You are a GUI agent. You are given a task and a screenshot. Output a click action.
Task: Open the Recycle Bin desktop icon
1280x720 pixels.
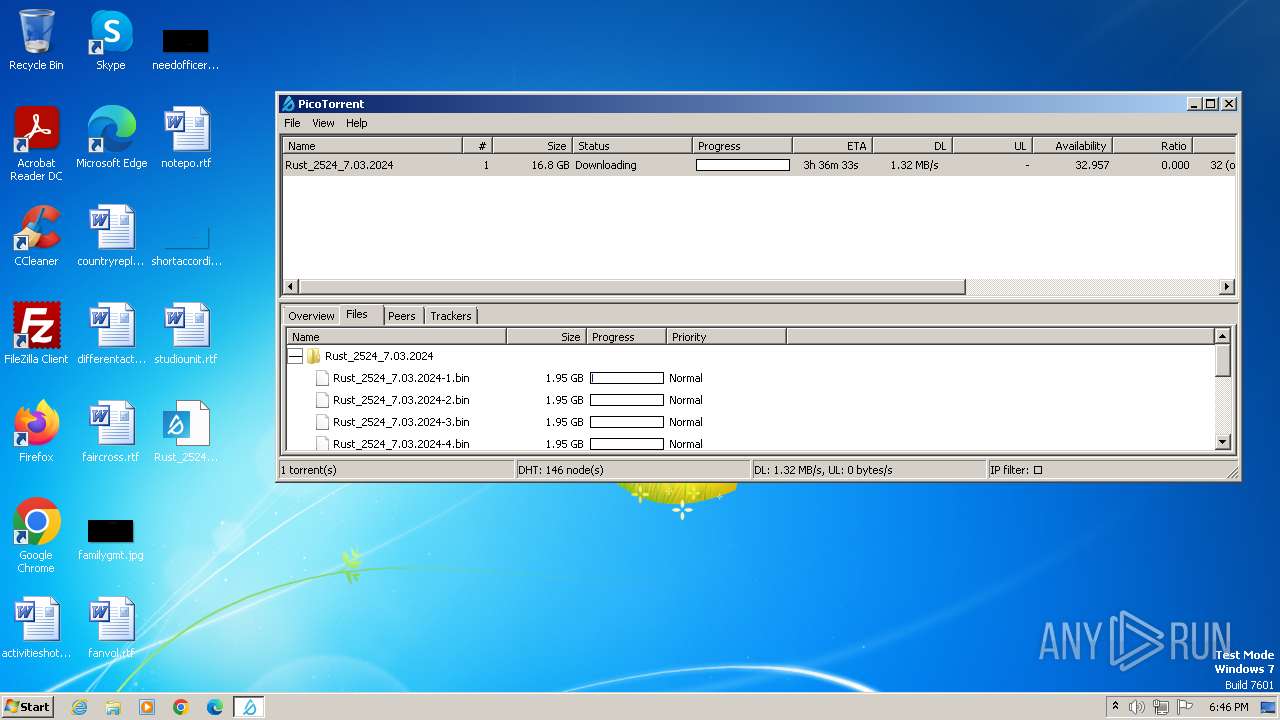(36, 40)
